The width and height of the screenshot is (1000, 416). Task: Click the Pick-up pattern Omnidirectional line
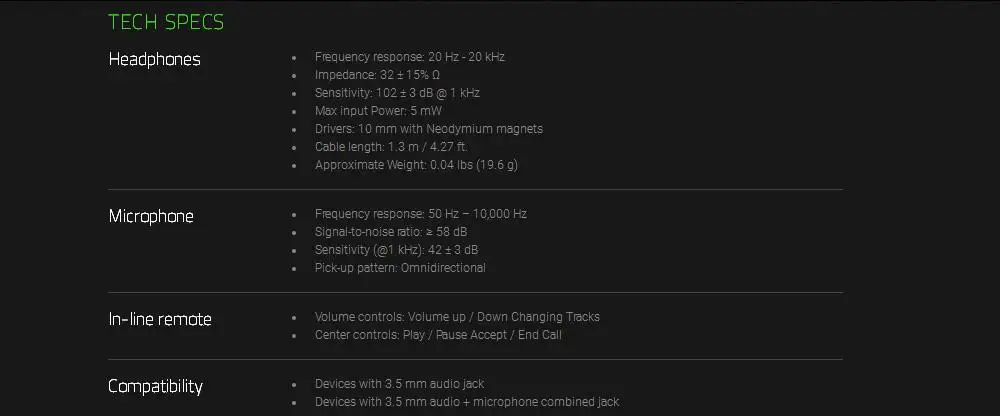(400, 268)
